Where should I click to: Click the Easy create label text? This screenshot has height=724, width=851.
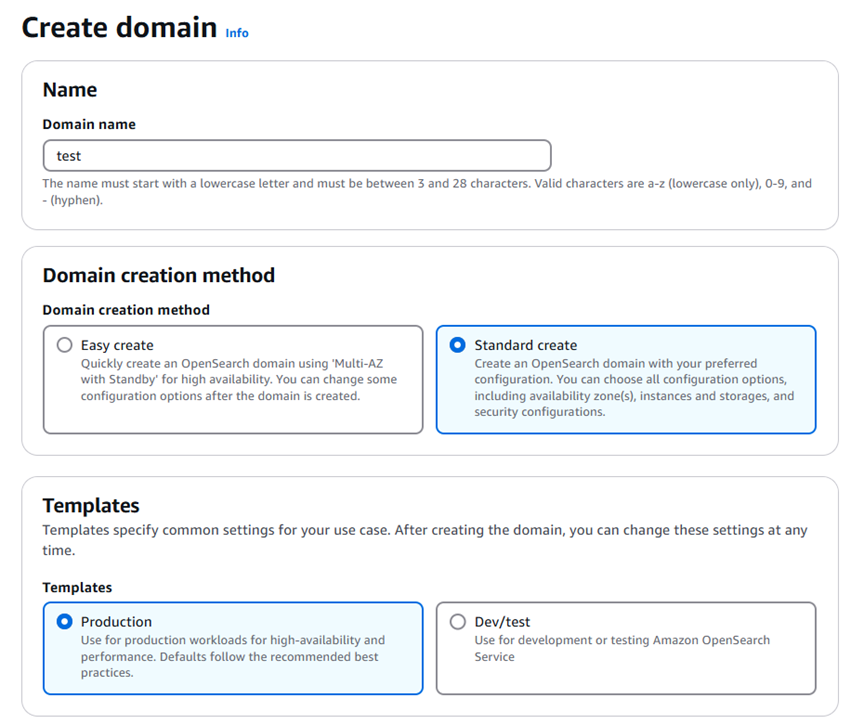[117, 345]
